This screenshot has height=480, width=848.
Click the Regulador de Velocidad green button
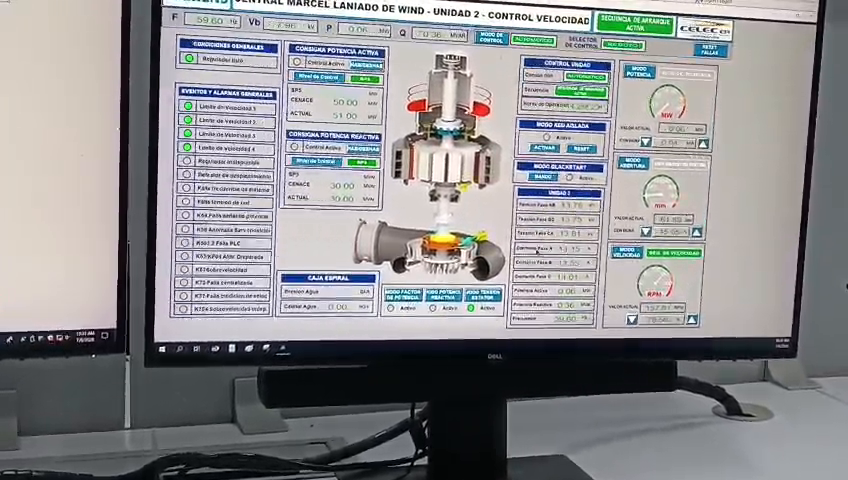(673, 253)
